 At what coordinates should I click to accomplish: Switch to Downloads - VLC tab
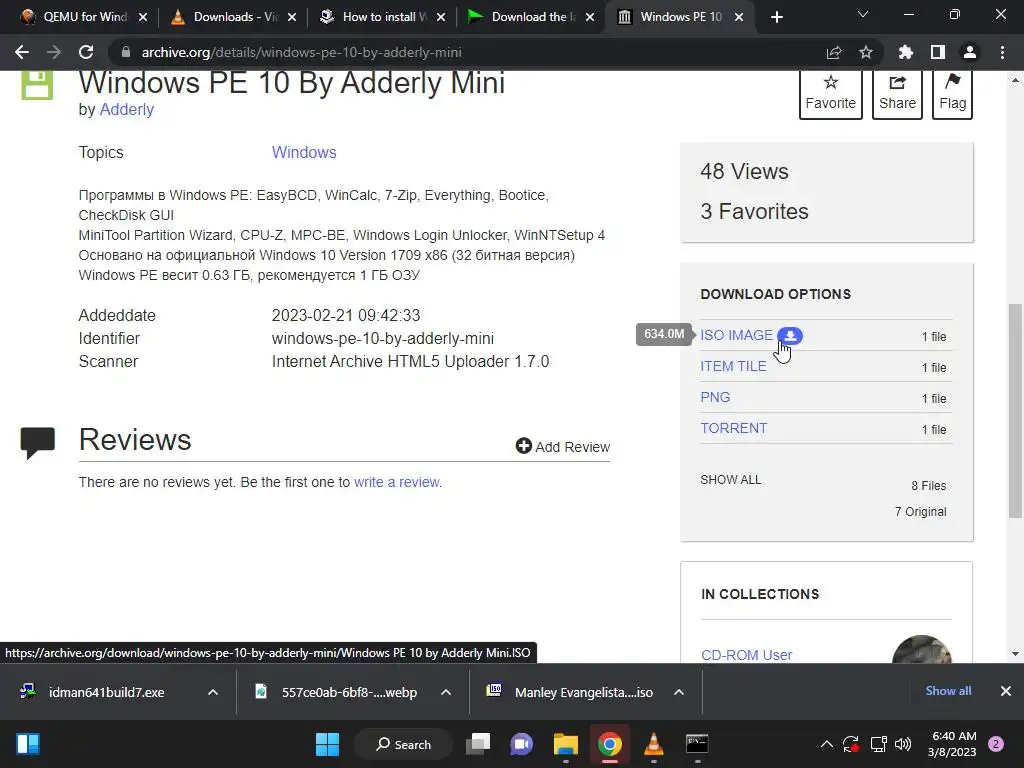[x=232, y=17]
